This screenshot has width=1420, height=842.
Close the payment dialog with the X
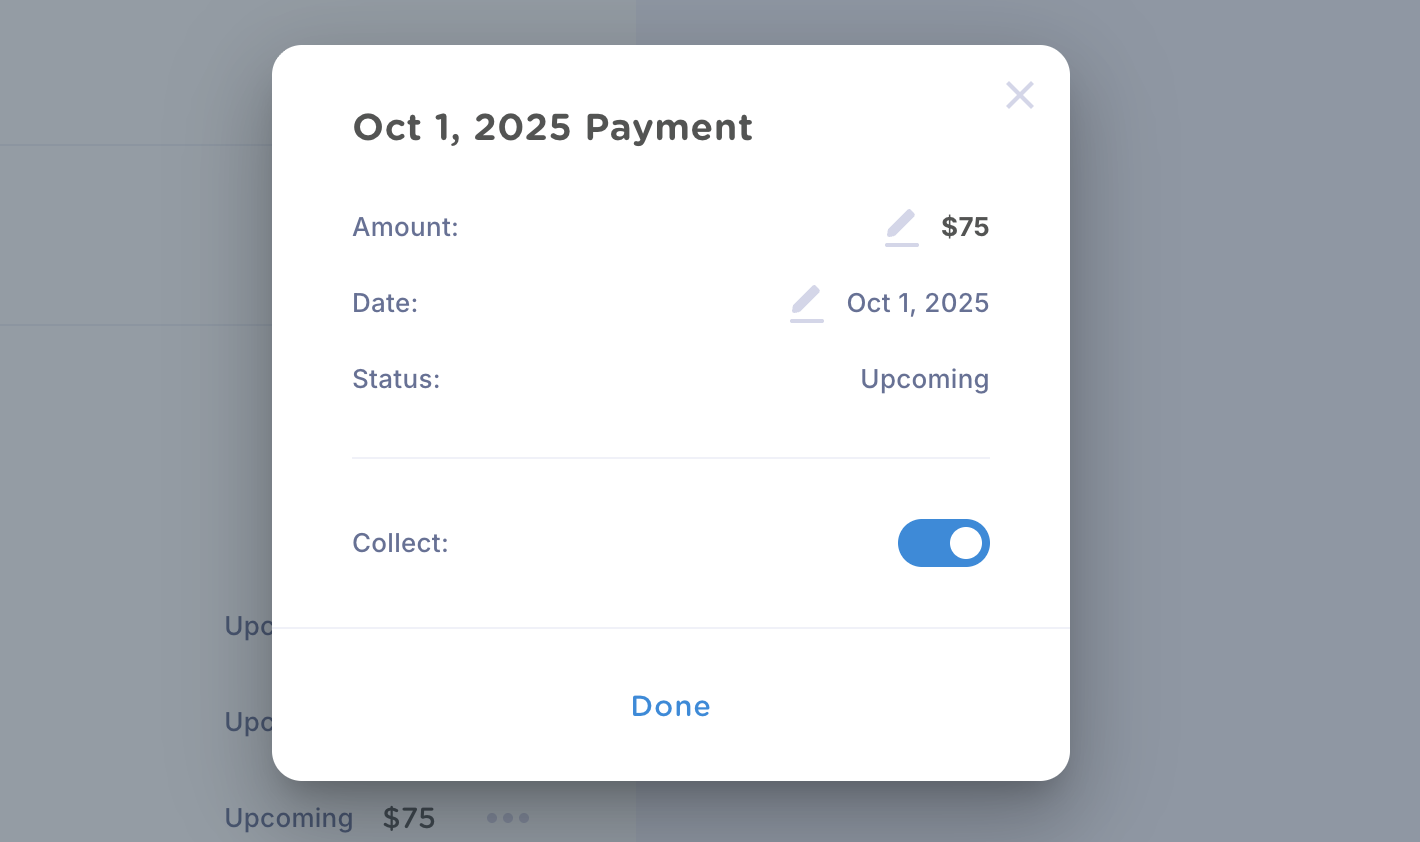(1020, 95)
